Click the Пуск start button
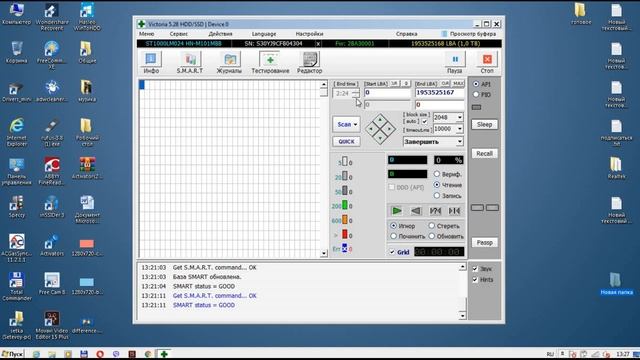Image resolution: width=640 pixels, height=360 pixels. click(x=12, y=354)
